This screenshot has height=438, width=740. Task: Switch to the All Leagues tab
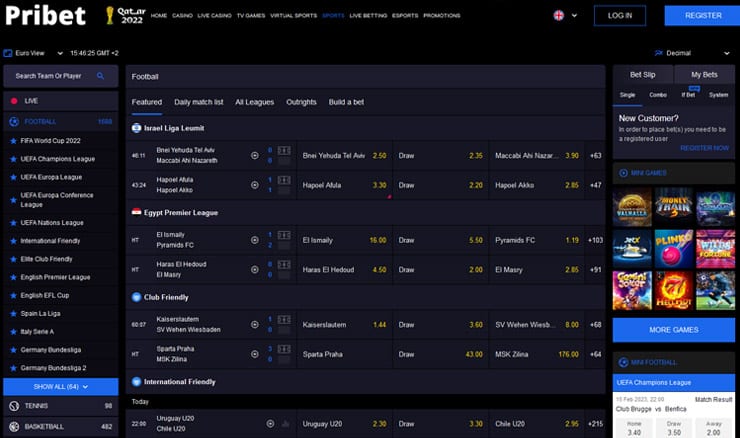coord(254,102)
